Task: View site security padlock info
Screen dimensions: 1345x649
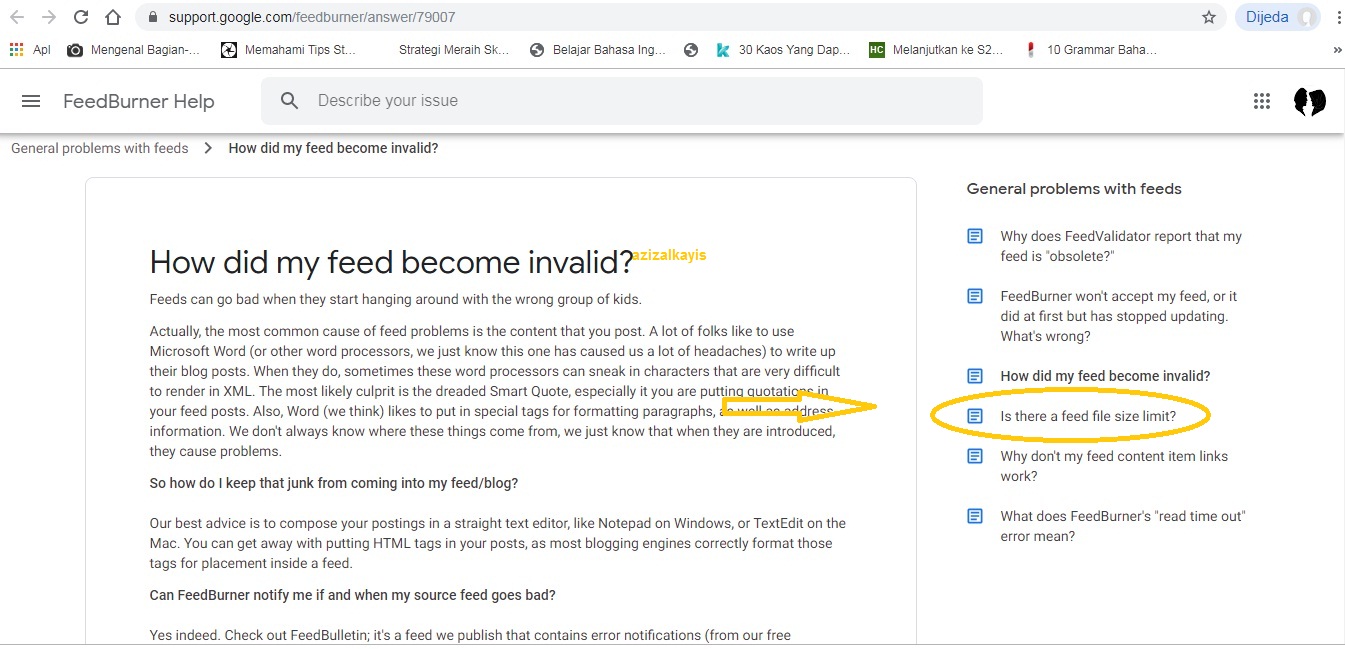Action: pos(152,17)
